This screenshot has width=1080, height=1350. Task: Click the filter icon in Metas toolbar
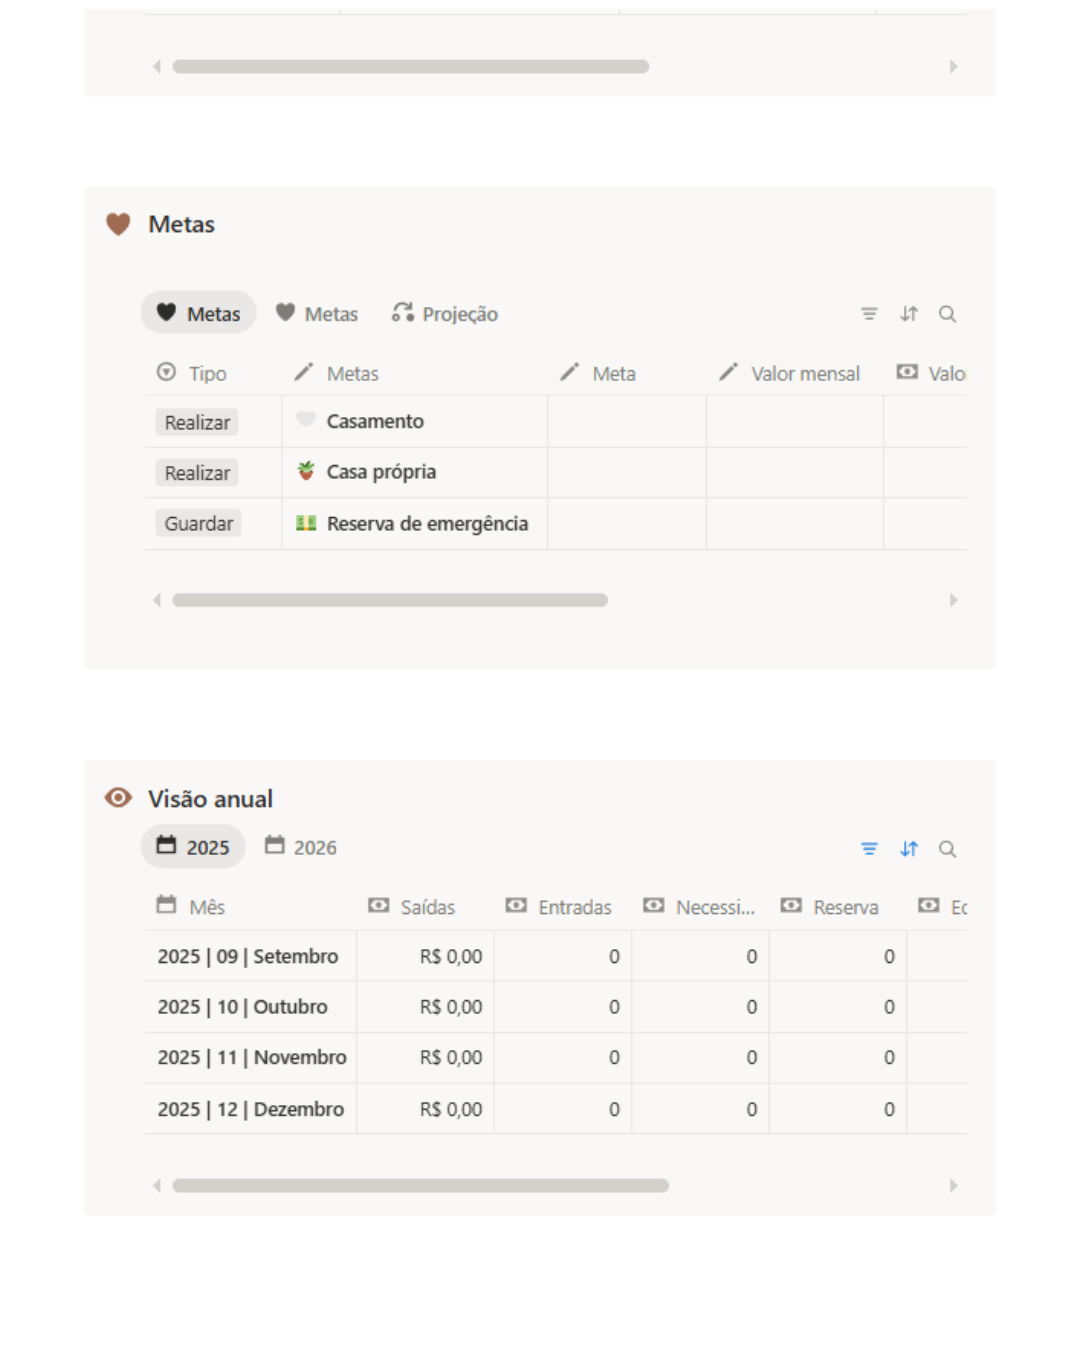[x=869, y=314]
